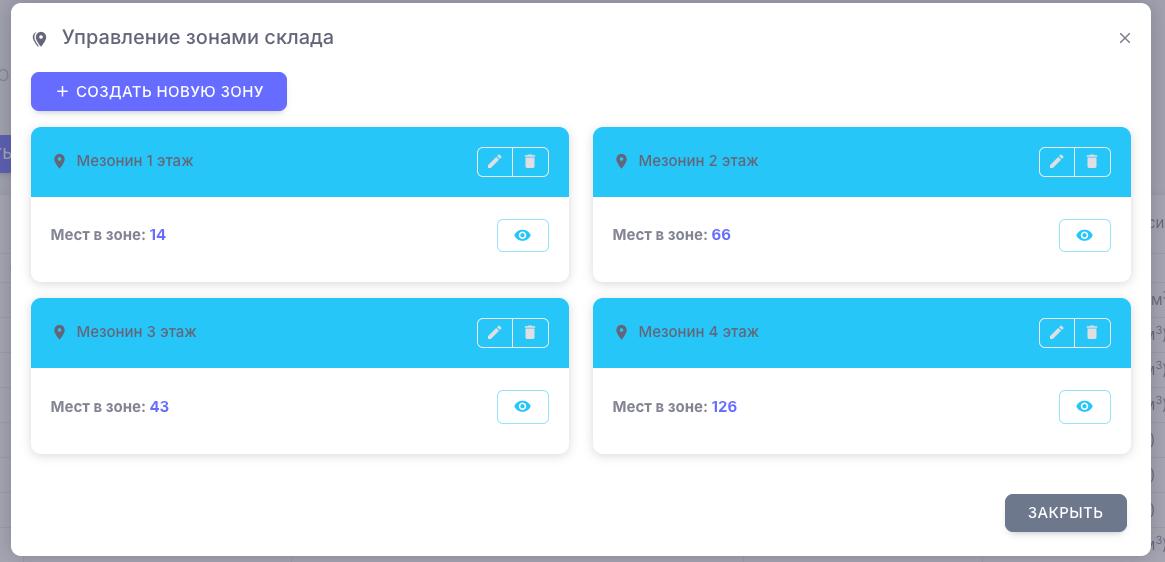This screenshot has width=1165, height=562.
Task: Delete the Мезонин 2 этаж zone
Action: coord(1093,162)
